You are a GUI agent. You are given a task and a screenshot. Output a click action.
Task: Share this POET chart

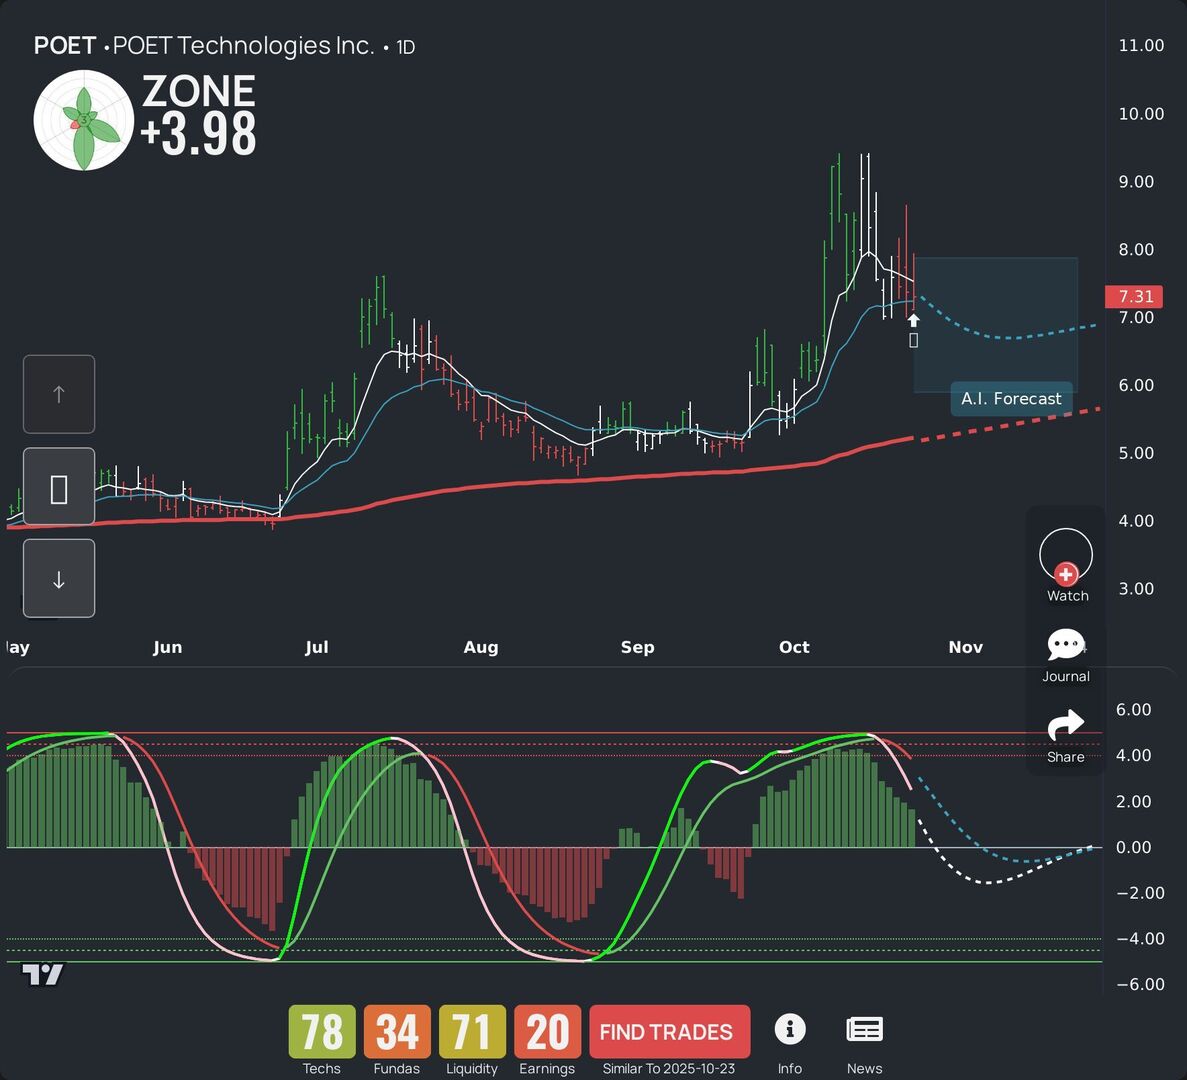(1065, 726)
